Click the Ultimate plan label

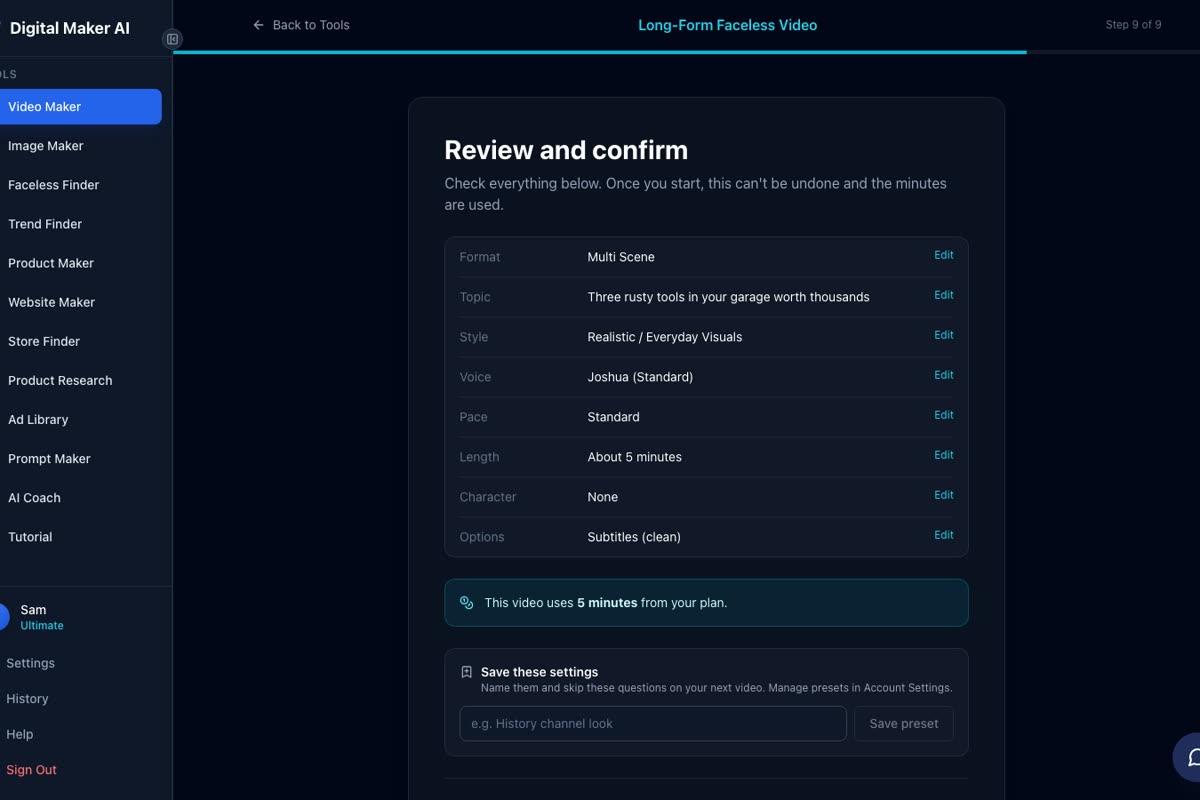(x=42, y=626)
